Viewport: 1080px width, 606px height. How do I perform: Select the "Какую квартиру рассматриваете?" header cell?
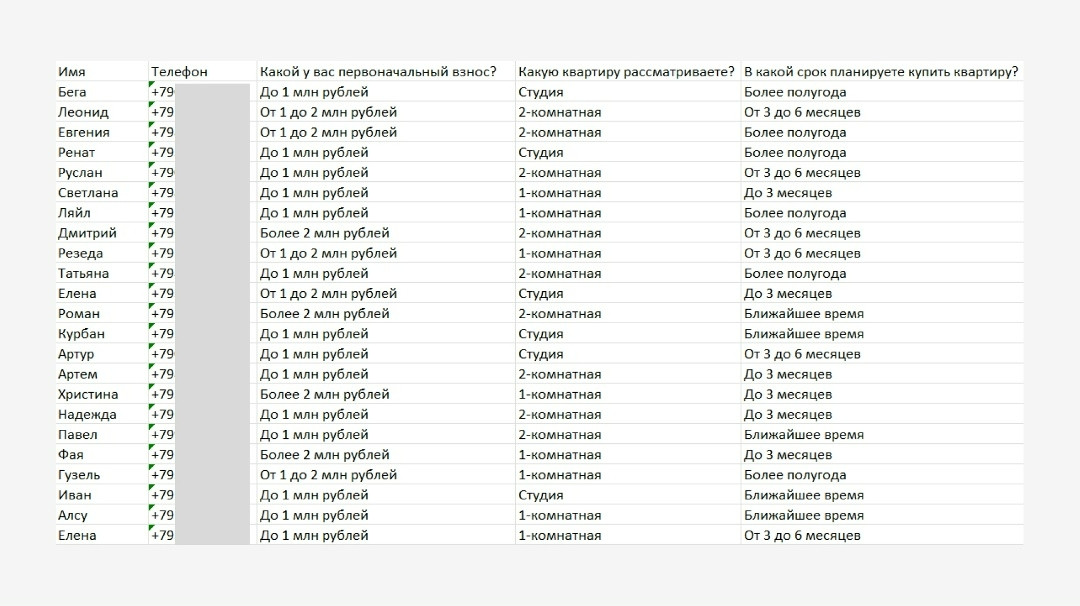click(x=626, y=72)
